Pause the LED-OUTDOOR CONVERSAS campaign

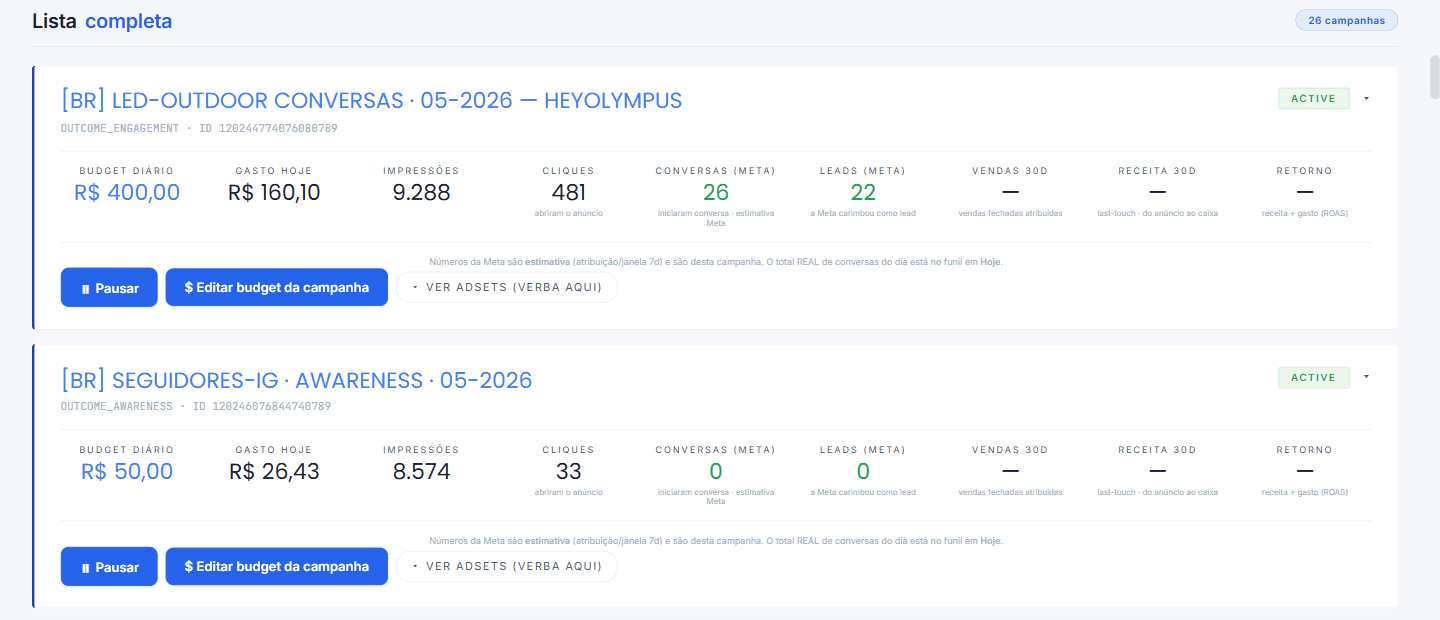pos(109,287)
